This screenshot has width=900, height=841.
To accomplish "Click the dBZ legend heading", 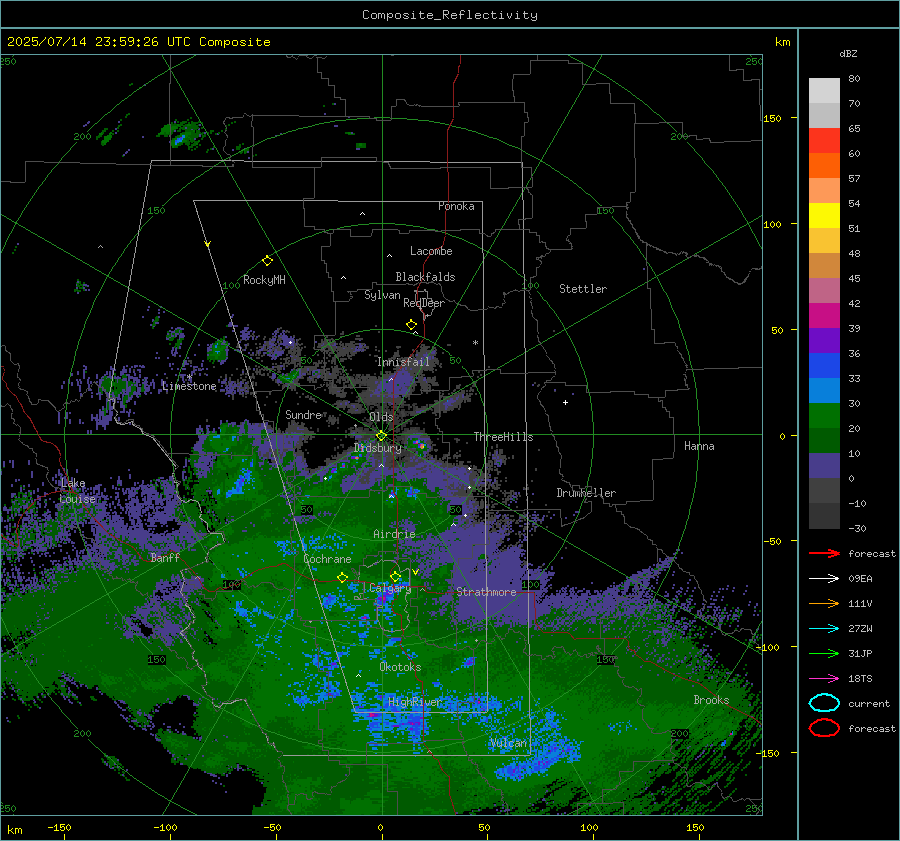I will pos(848,53).
